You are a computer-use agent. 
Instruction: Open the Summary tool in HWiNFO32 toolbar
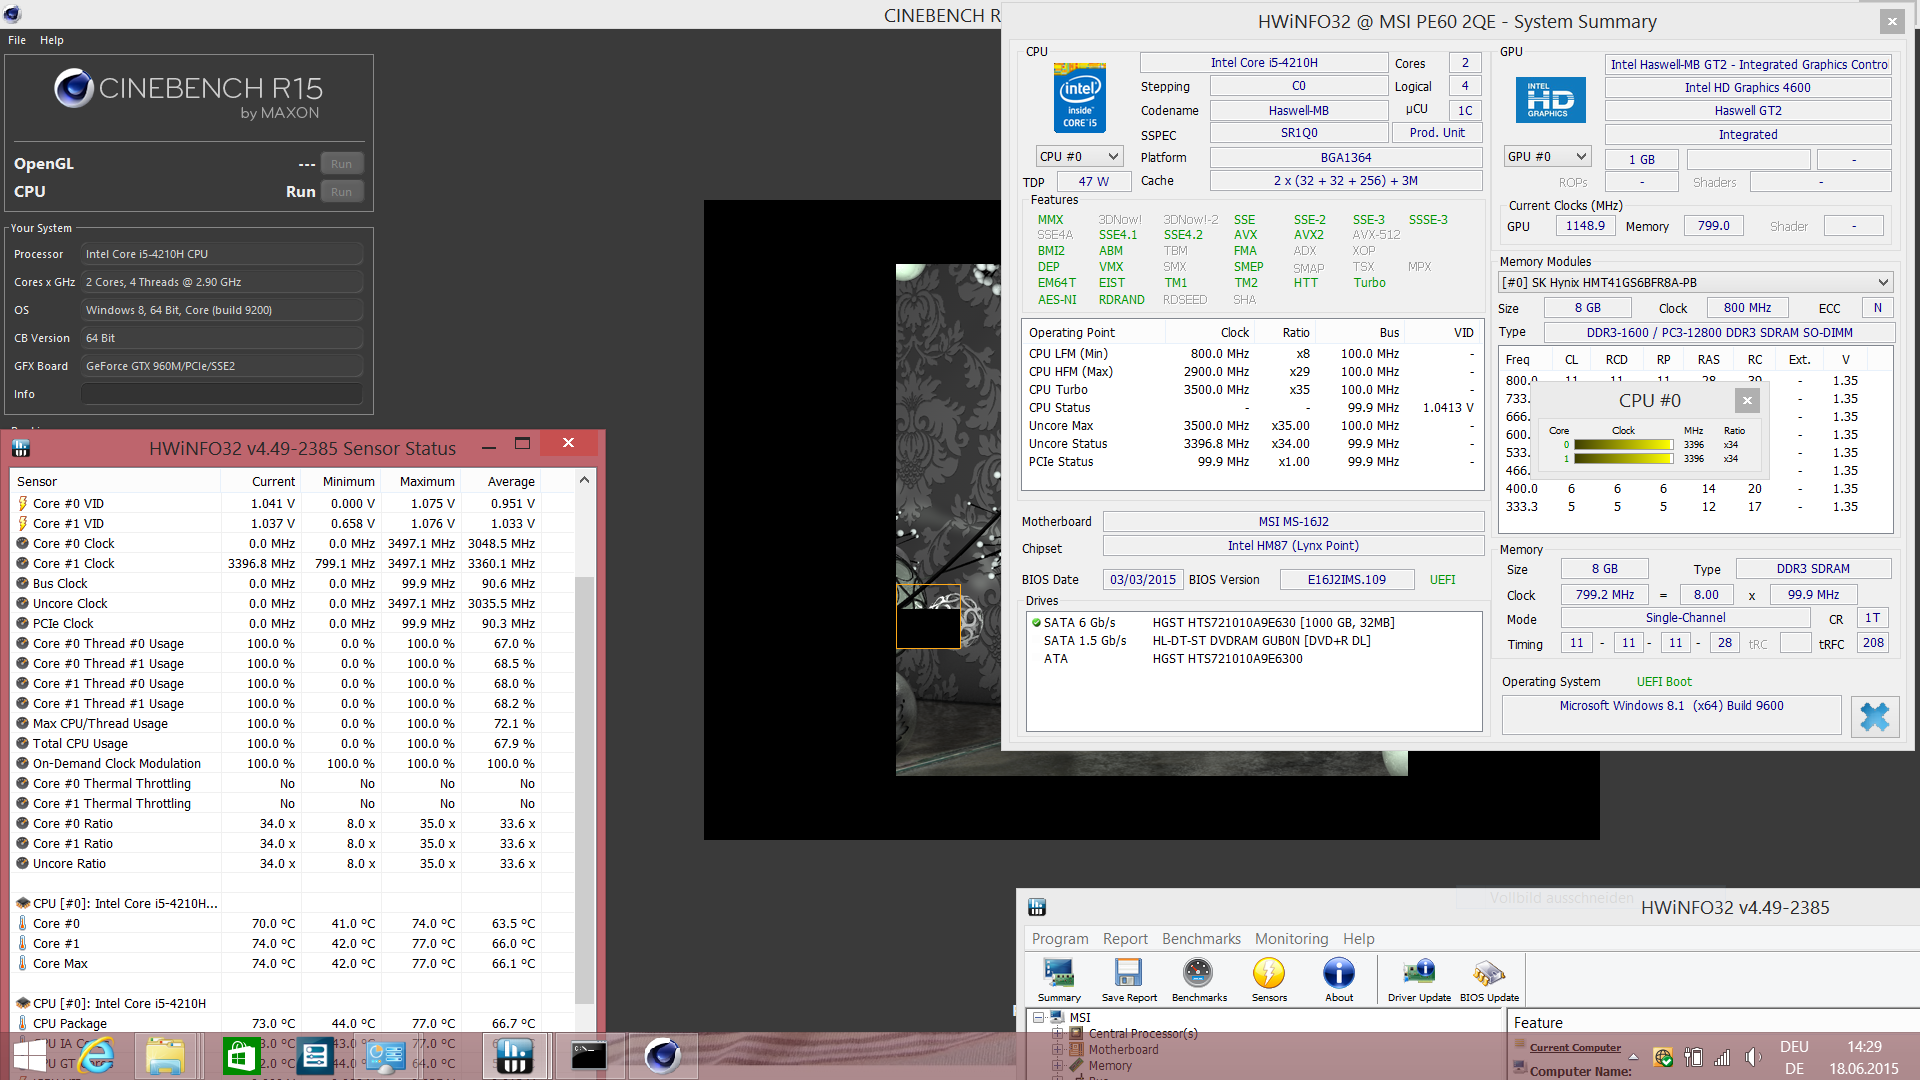(x=1059, y=980)
